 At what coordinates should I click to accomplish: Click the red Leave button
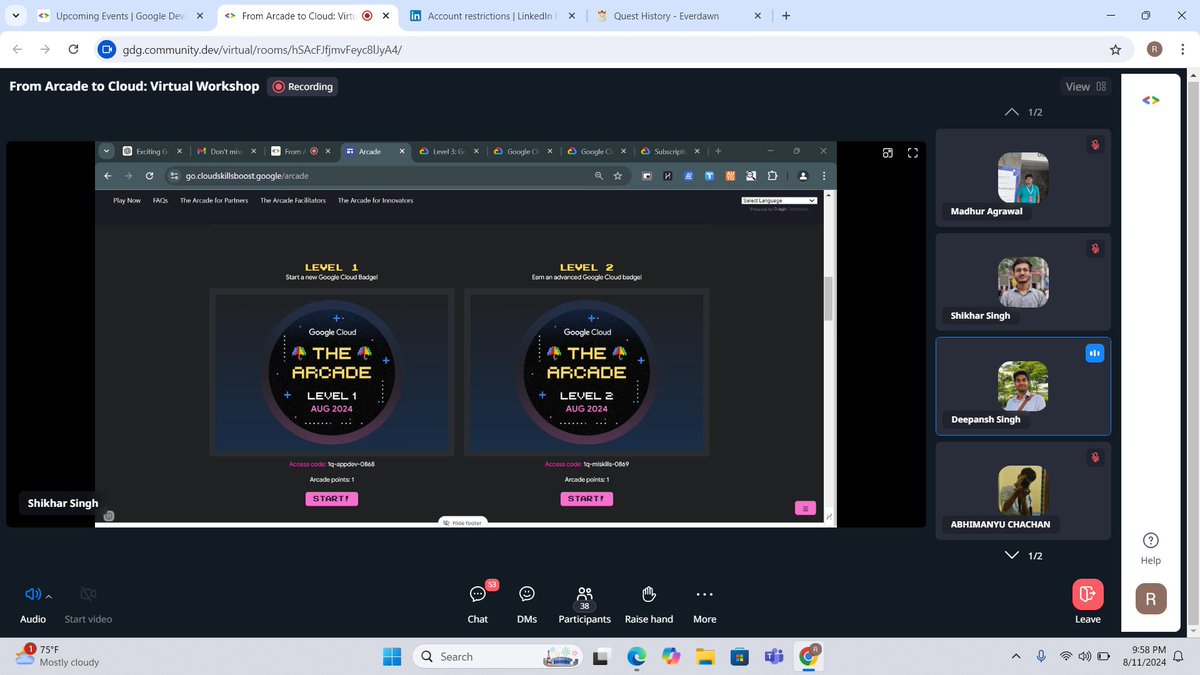(1087, 594)
